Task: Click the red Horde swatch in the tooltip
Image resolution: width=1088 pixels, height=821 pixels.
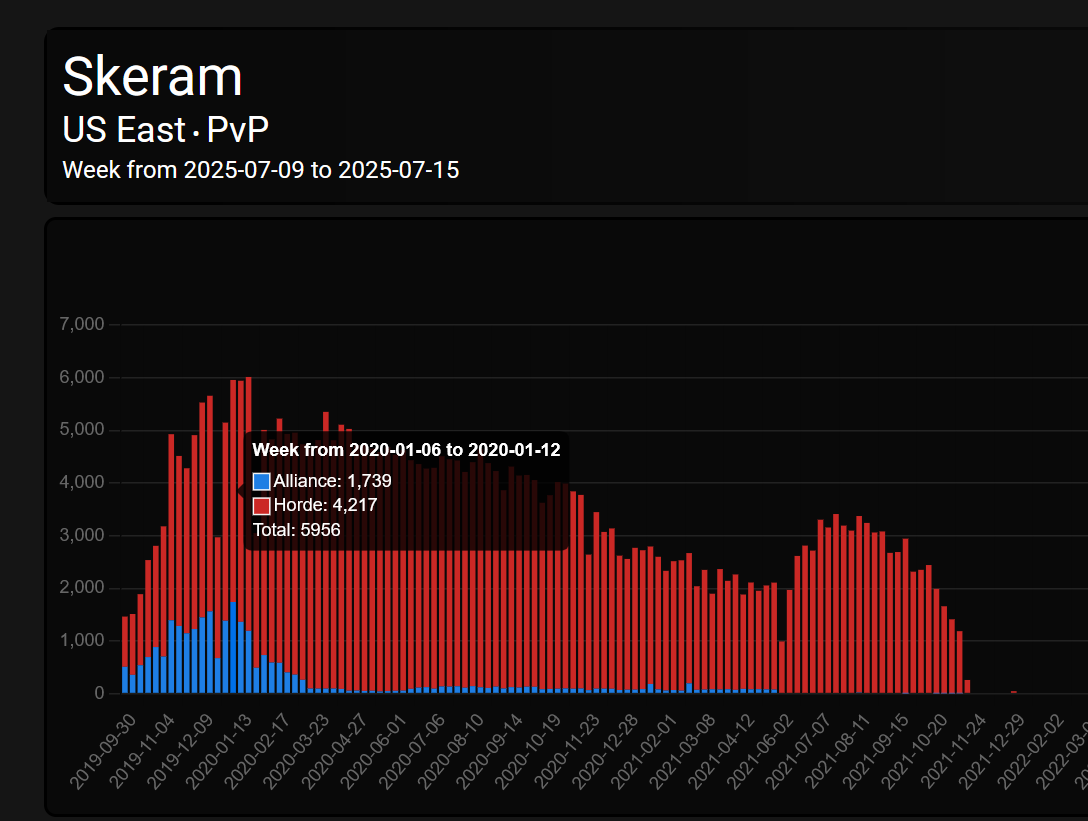Action: [x=261, y=505]
